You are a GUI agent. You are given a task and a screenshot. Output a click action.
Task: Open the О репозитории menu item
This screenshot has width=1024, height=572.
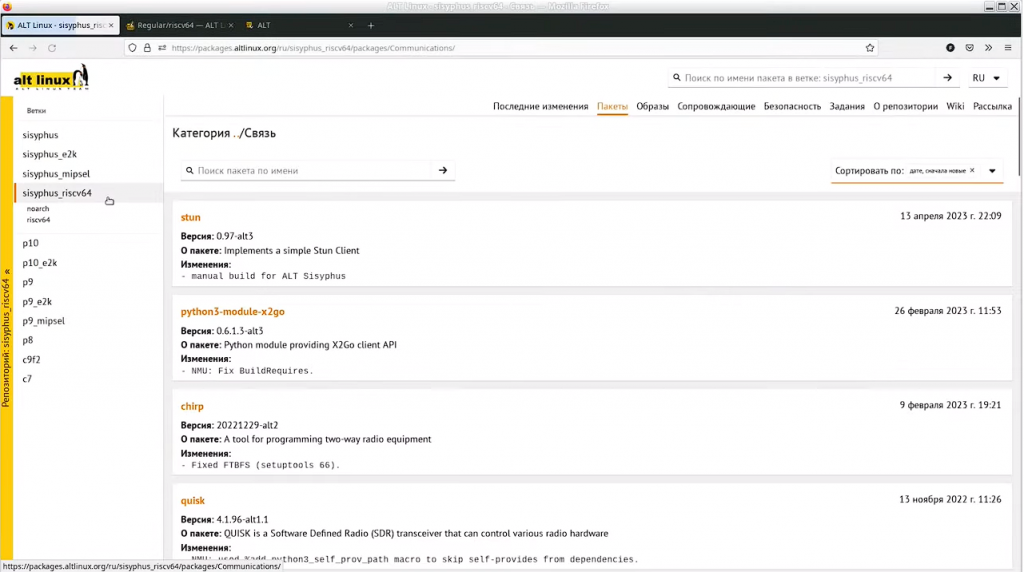click(x=905, y=106)
